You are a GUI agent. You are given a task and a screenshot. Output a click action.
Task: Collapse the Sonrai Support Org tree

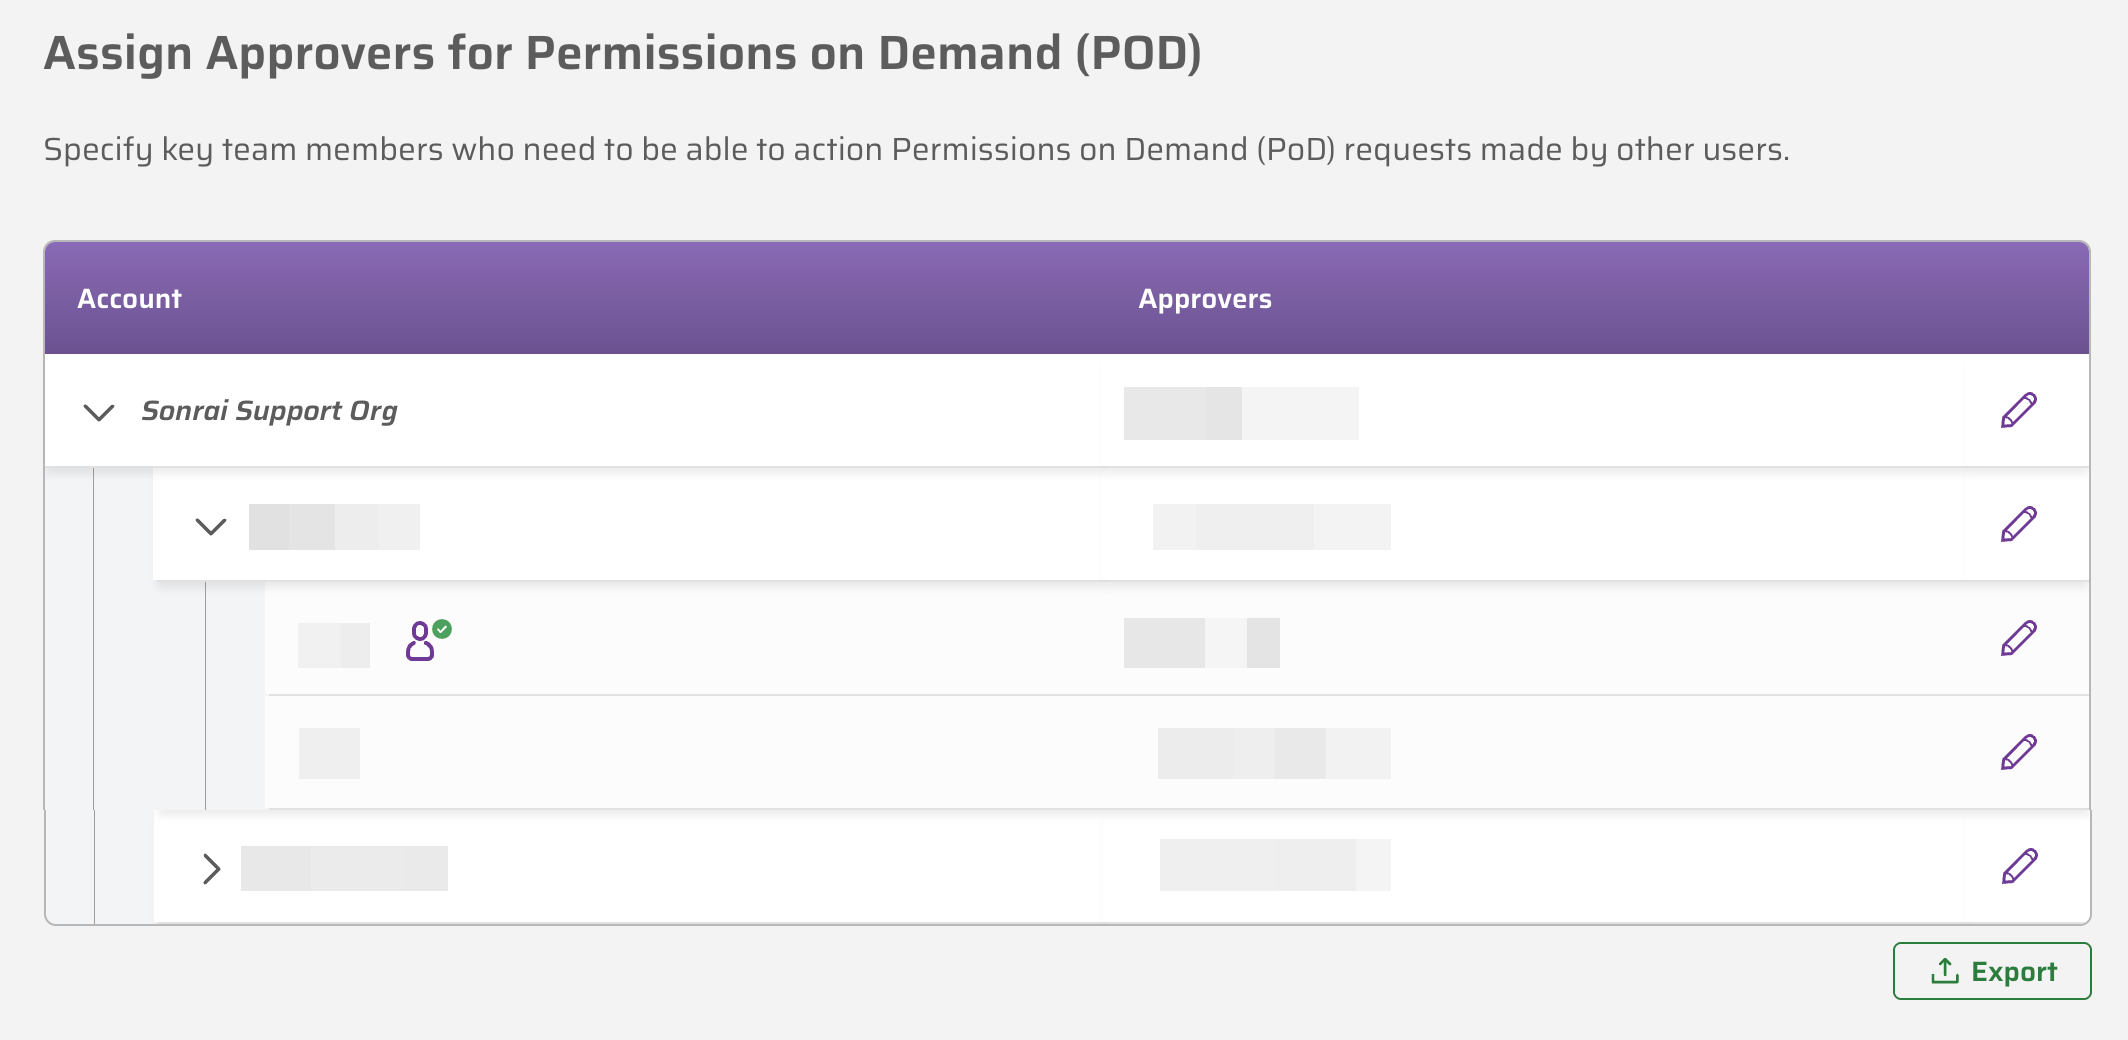[x=99, y=413]
